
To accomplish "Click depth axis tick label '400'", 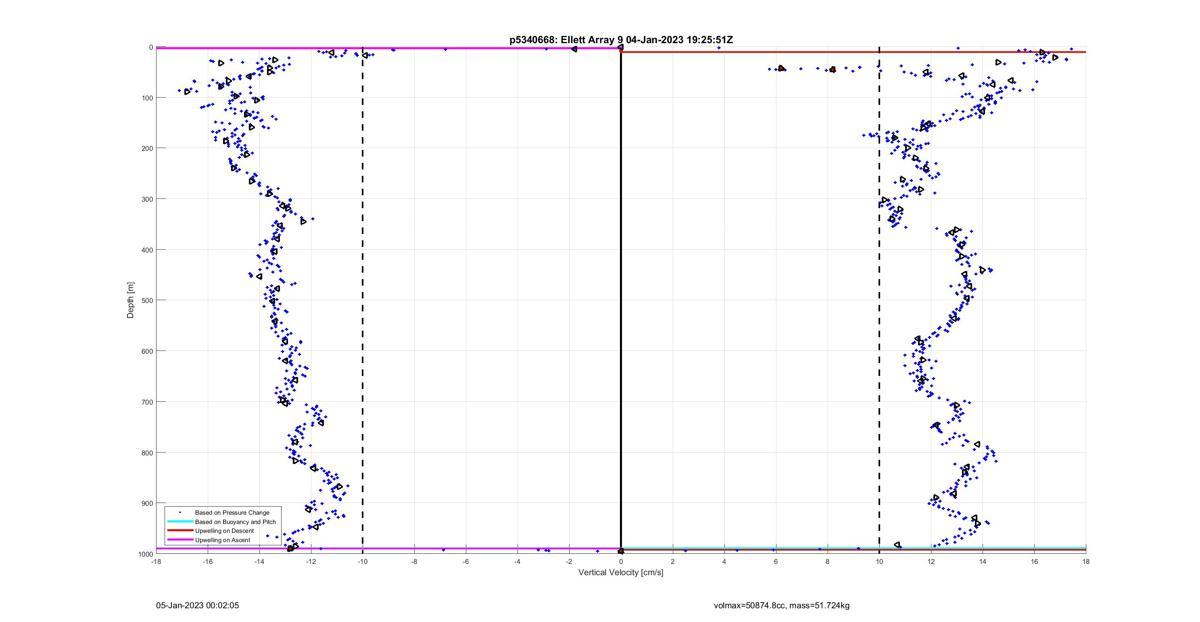I will 146,250.
